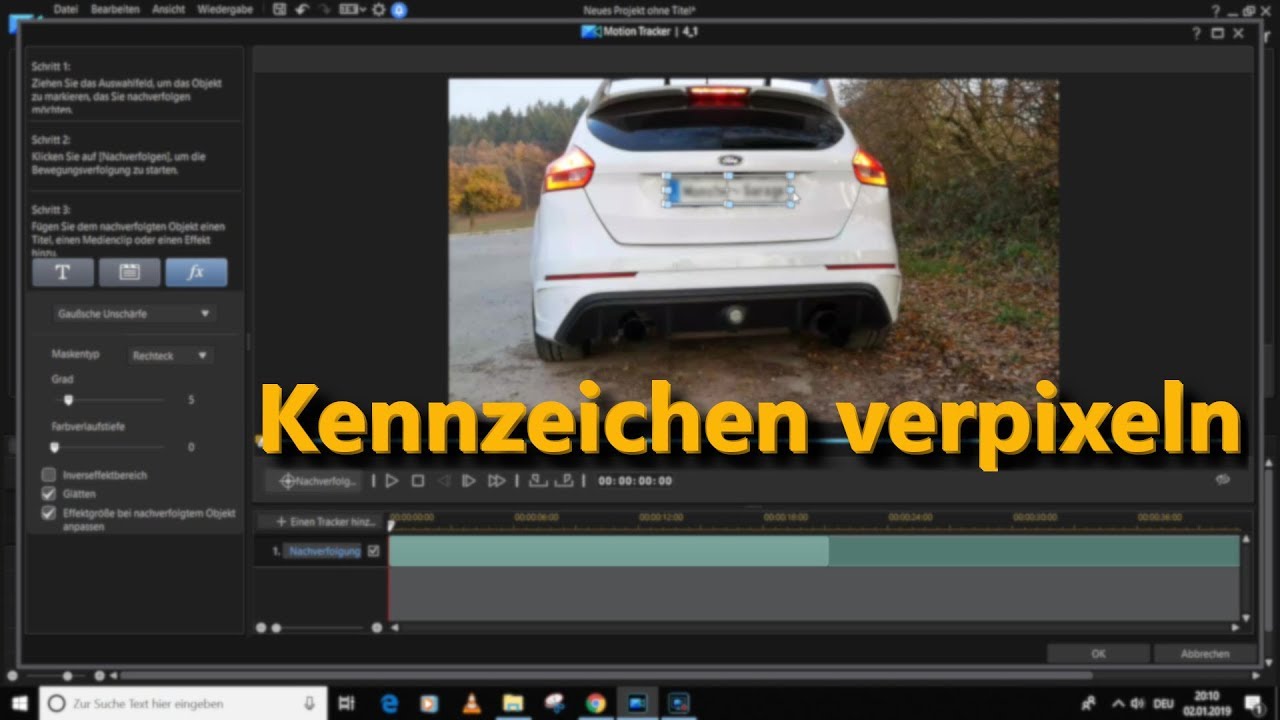The height and width of the screenshot is (720, 1280).
Task: Click timeline horizontal scroll-right arrow
Action: [x=1235, y=628]
